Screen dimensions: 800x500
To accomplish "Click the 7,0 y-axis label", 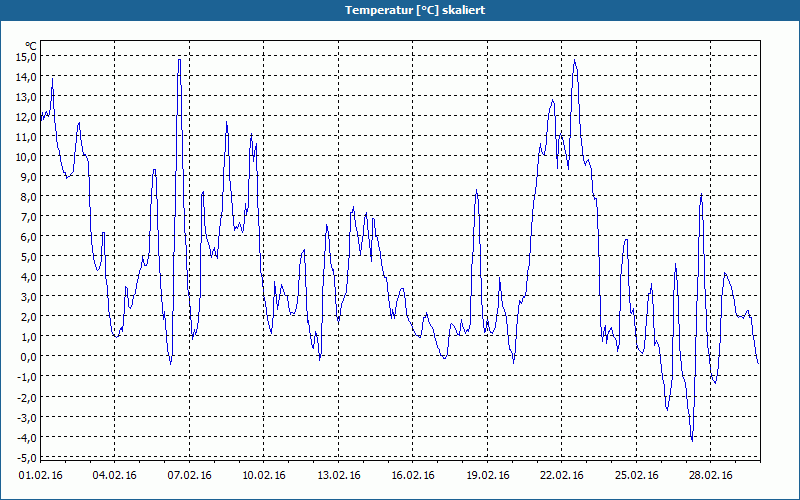I will [28, 217].
